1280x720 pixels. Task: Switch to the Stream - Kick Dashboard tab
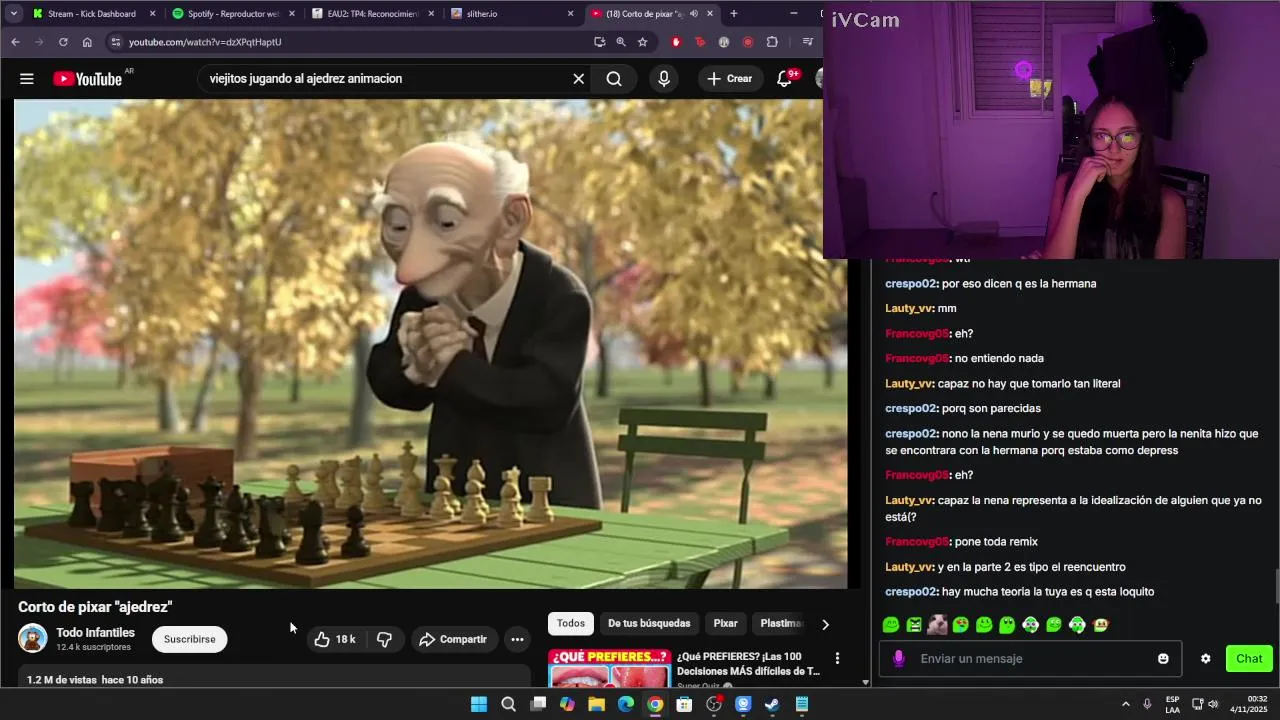click(x=92, y=14)
